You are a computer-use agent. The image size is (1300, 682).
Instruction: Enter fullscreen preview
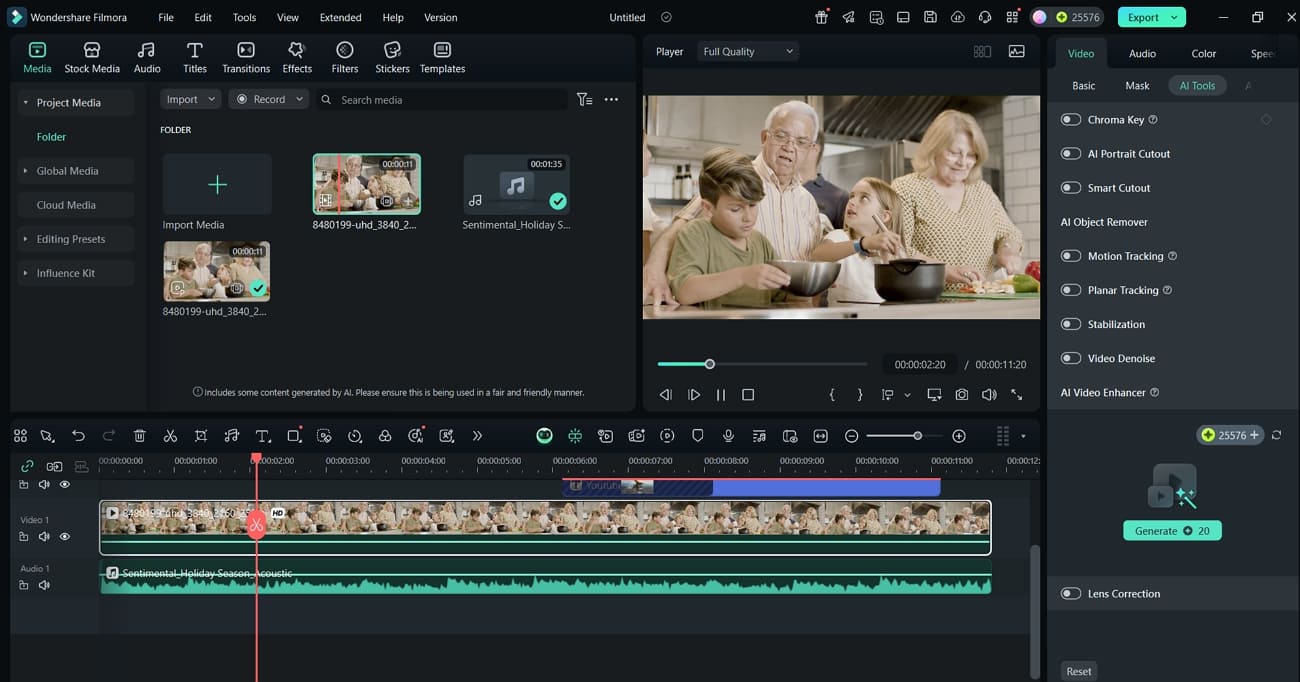(1017, 395)
